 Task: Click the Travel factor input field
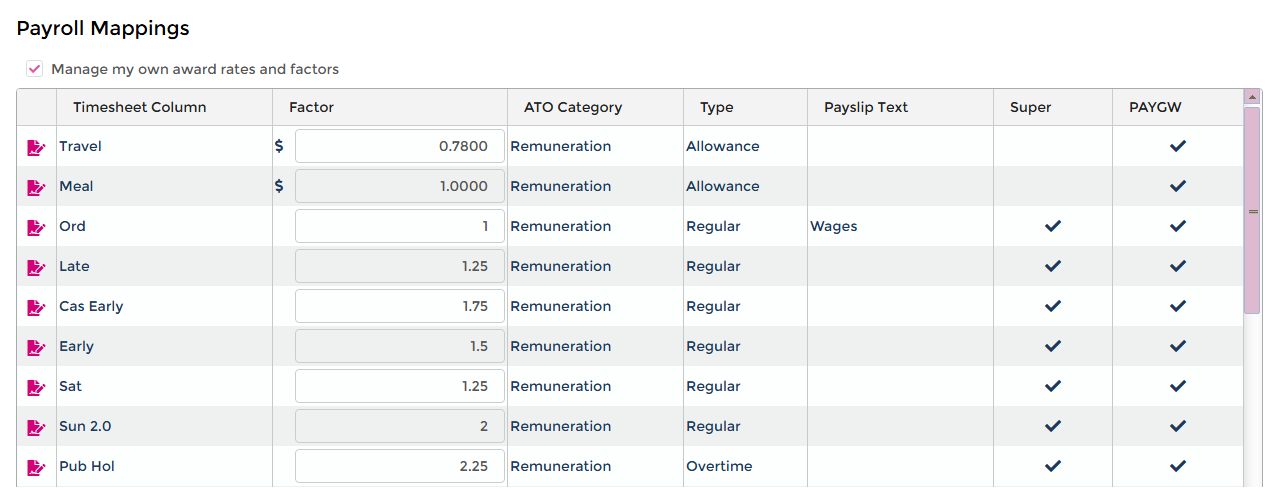(399, 146)
